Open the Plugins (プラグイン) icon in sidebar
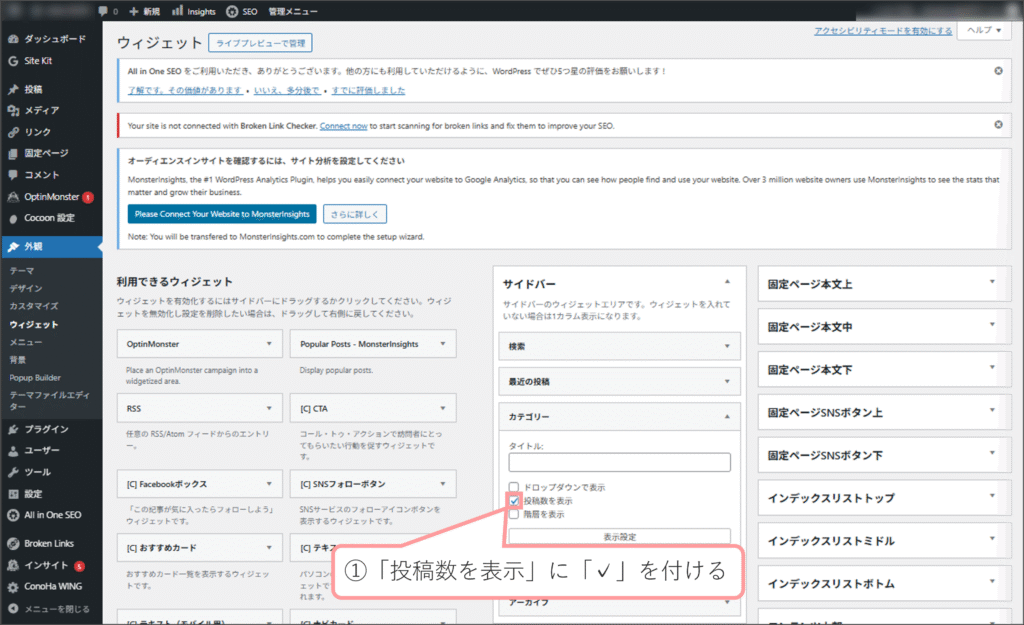The height and width of the screenshot is (625, 1024). 13,429
